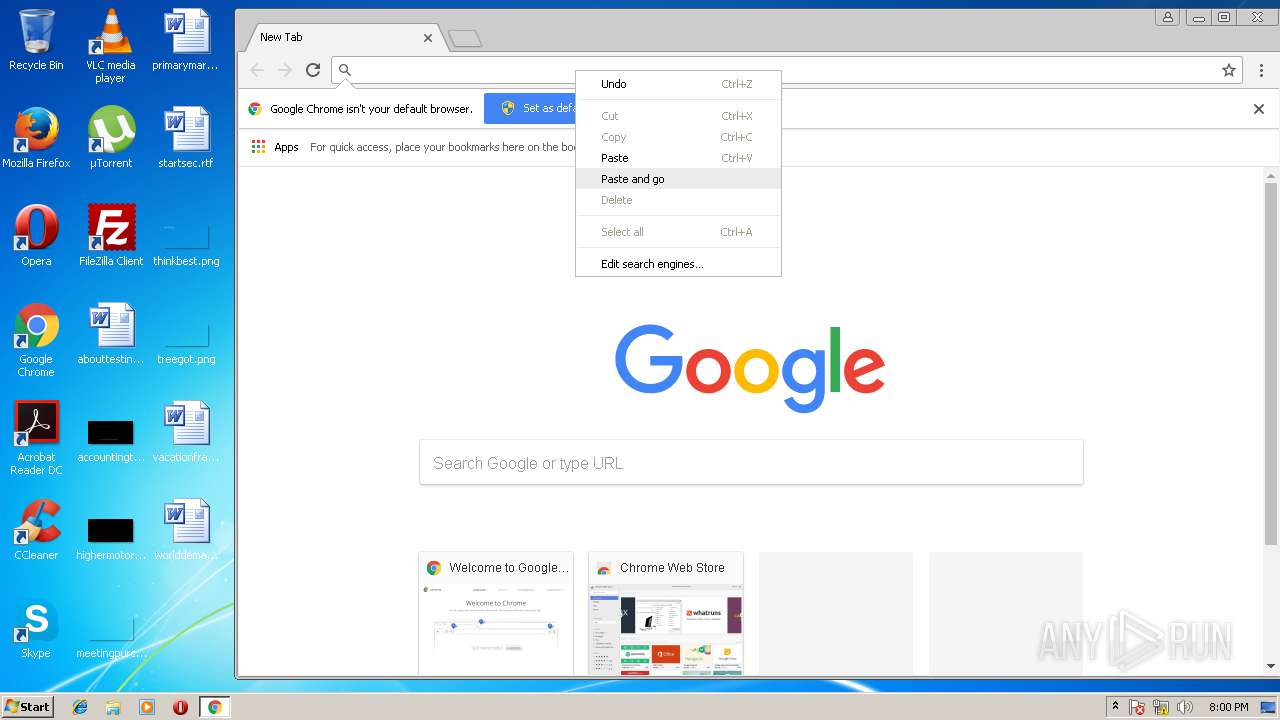Click the Set as default button

click(x=530, y=109)
